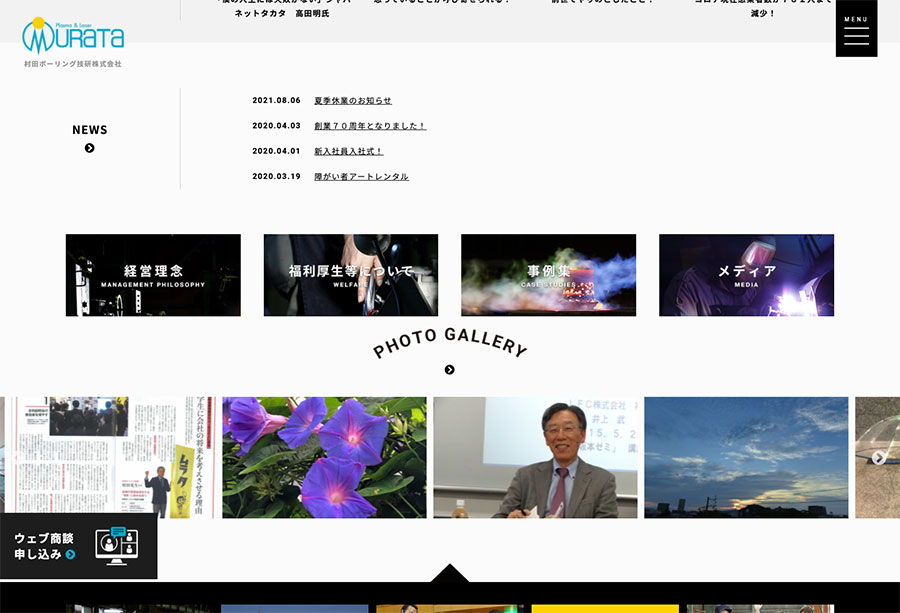Open the 障がい者アートレンタル news article
900x613 pixels.
[x=361, y=176]
